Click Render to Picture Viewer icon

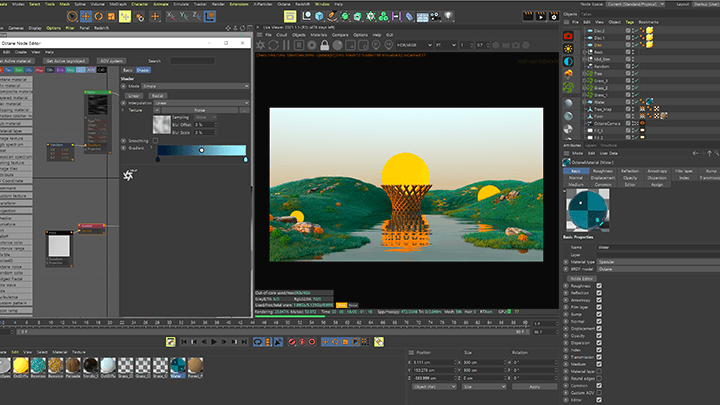click(x=541, y=17)
